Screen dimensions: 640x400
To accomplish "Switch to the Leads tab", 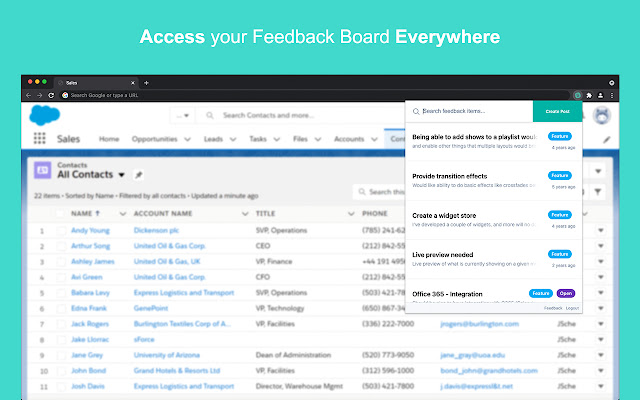I will [213, 139].
